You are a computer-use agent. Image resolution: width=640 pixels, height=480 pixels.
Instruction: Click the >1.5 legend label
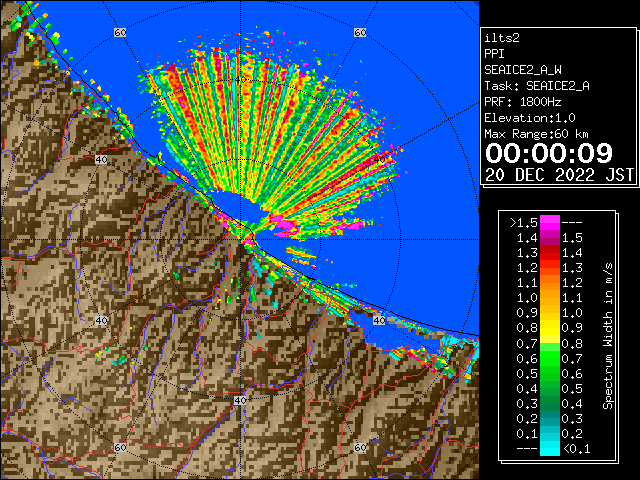click(524, 223)
